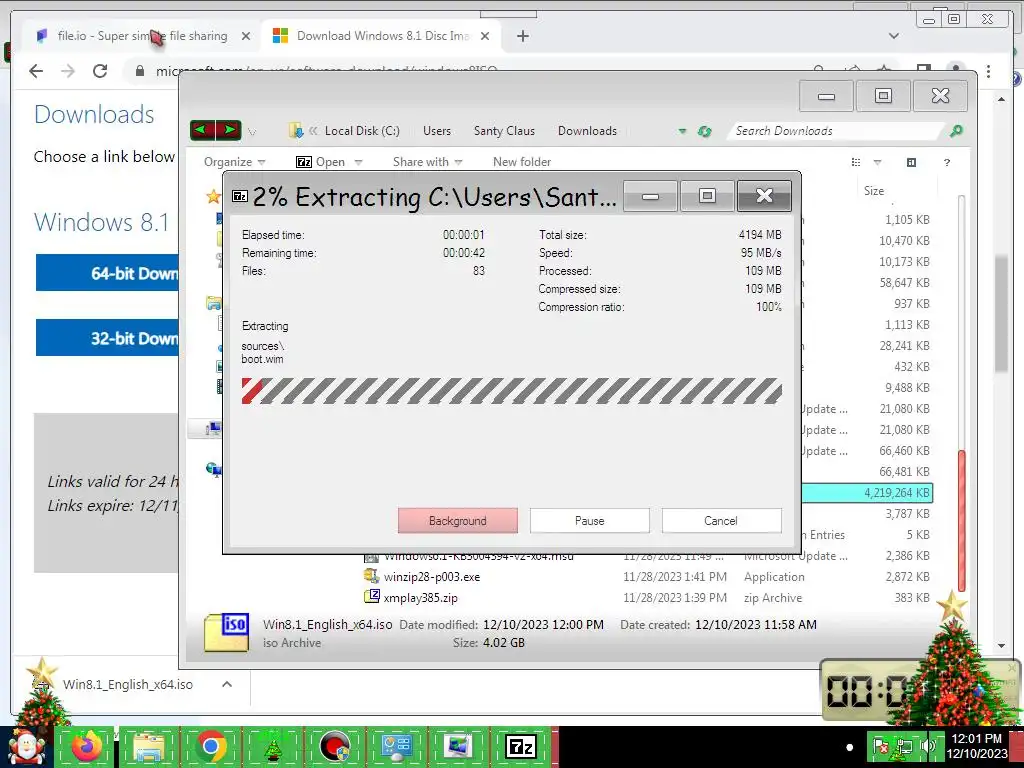This screenshot has height=768, width=1024.
Task: Expand download item options chevron
Action: point(227,684)
